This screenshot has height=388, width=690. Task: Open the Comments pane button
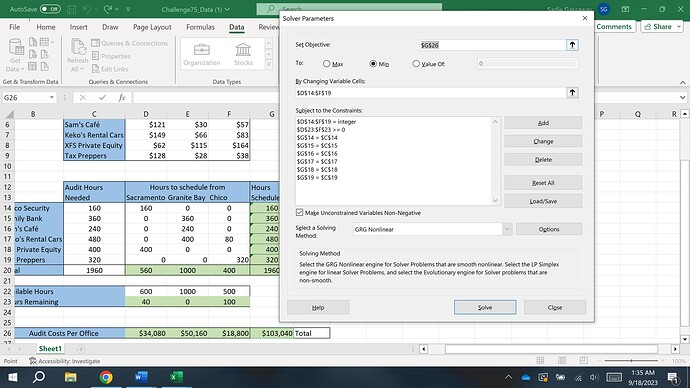click(x=613, y=26)
